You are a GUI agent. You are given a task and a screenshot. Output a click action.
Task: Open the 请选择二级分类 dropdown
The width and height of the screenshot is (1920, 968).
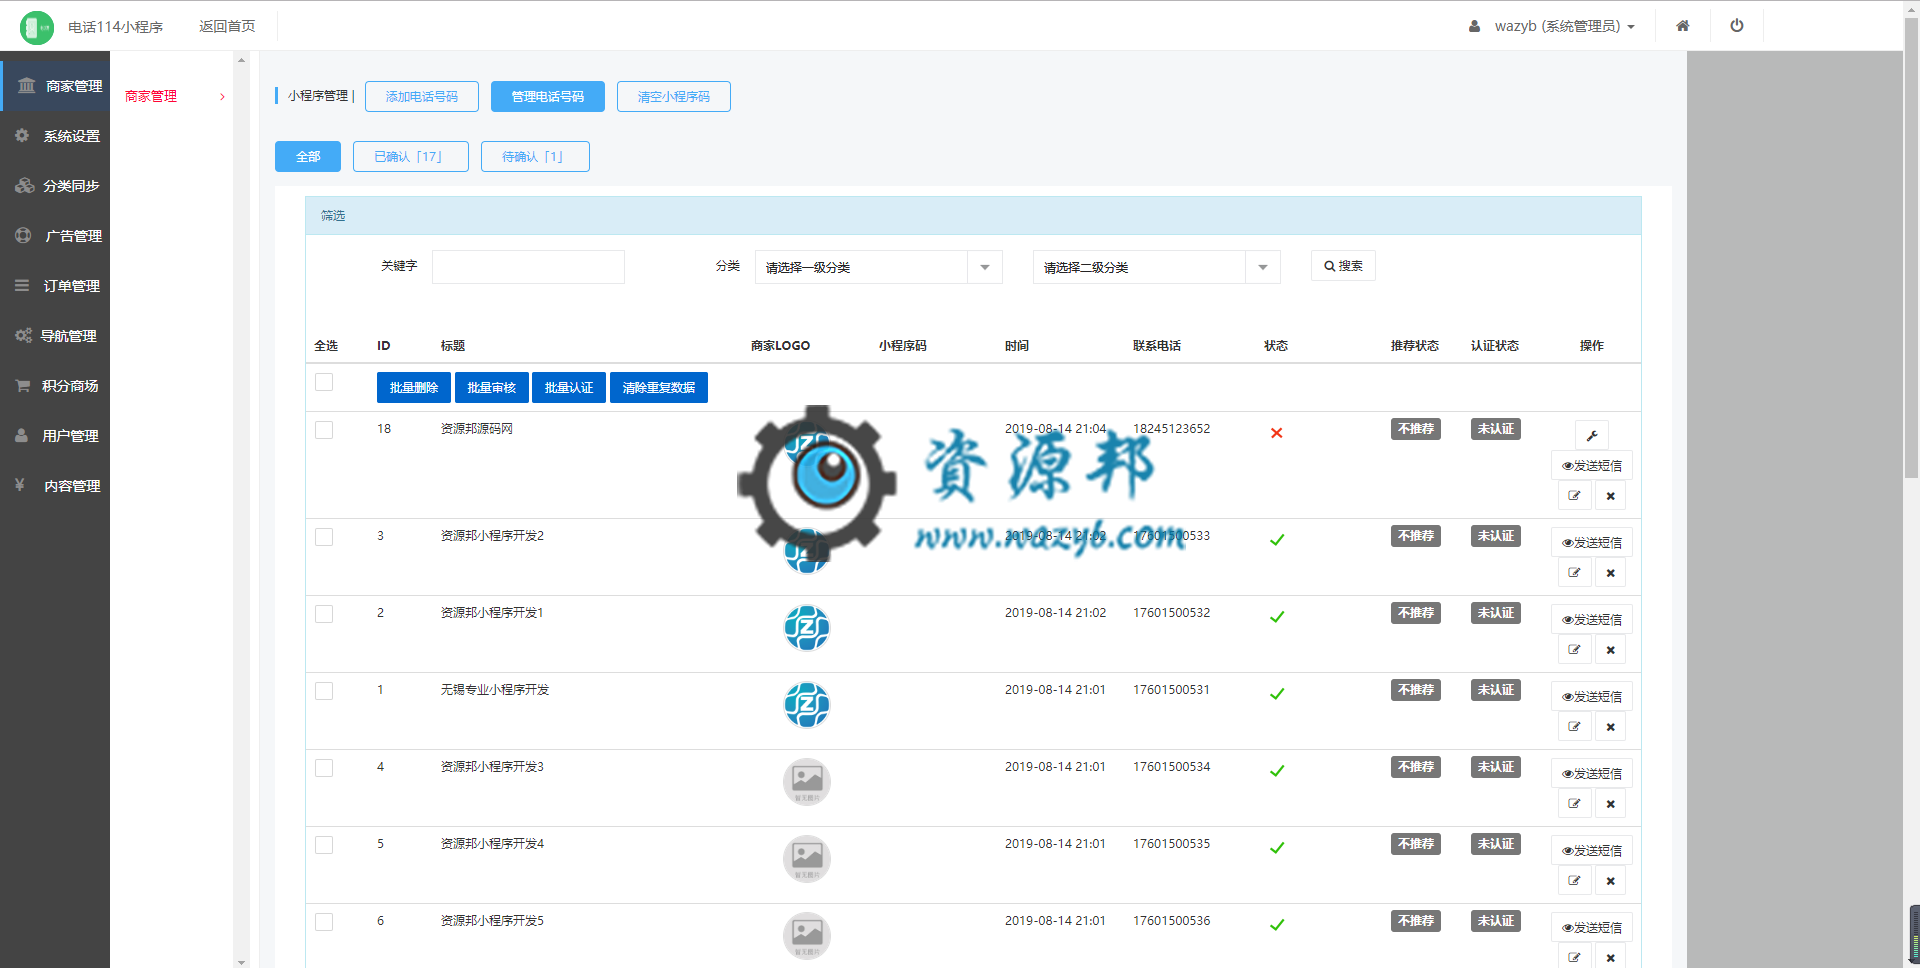1156,267
